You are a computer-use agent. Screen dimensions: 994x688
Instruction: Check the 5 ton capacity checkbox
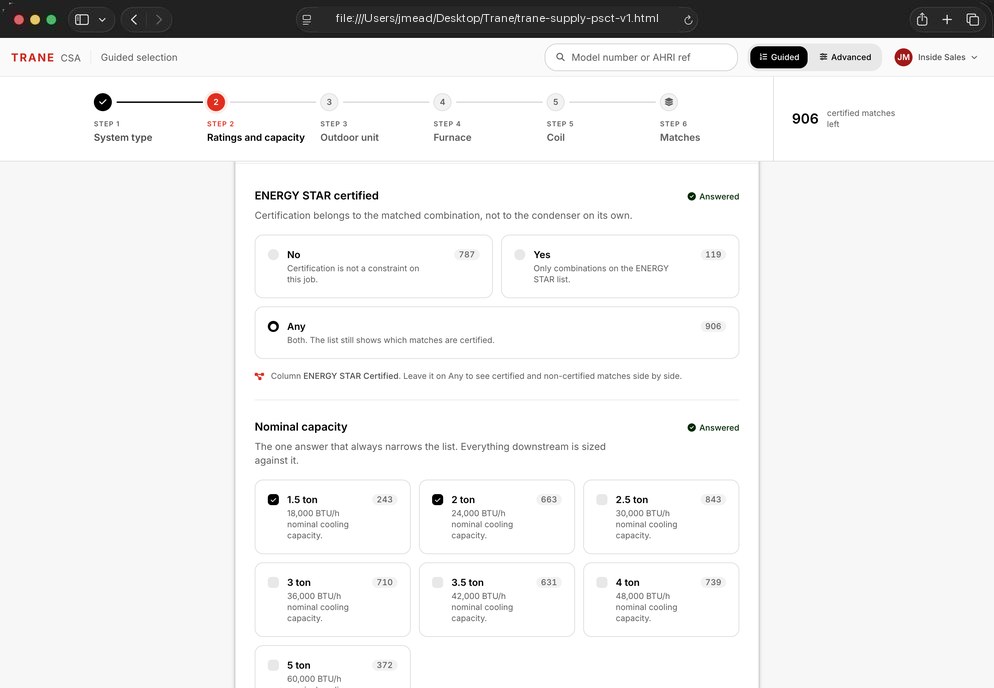point(273,665)
